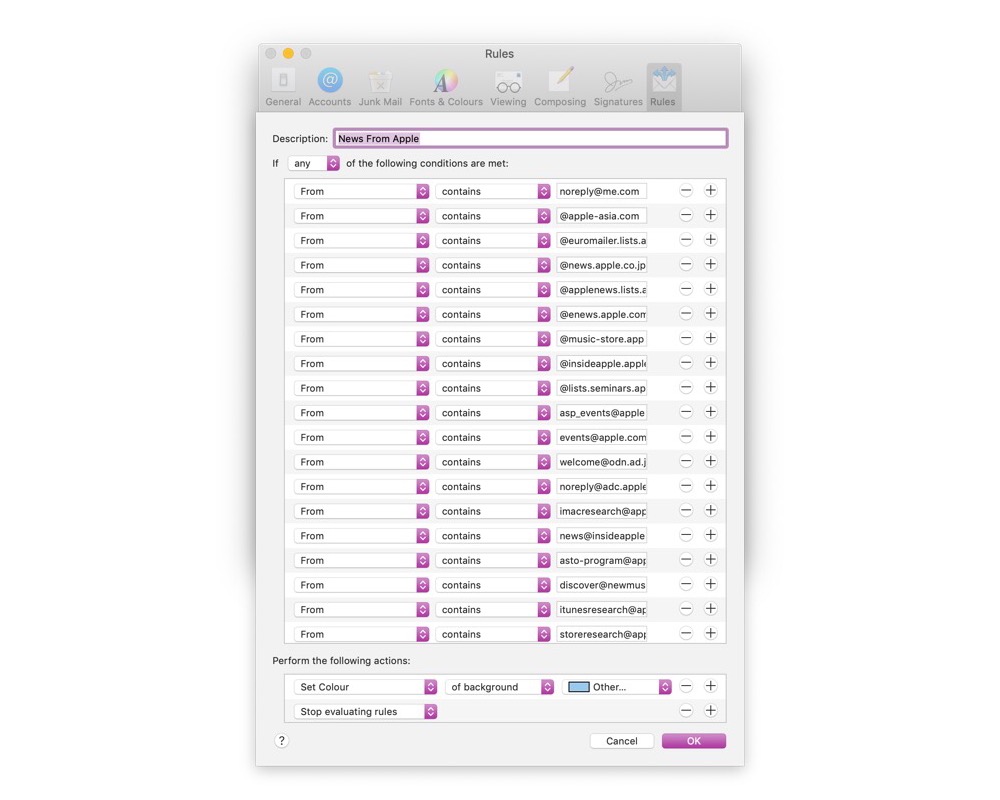Open Fonts & Colours preferences
Image resolution: width=1000 pixels, height=800 pixels.
(x=445, y=87)
